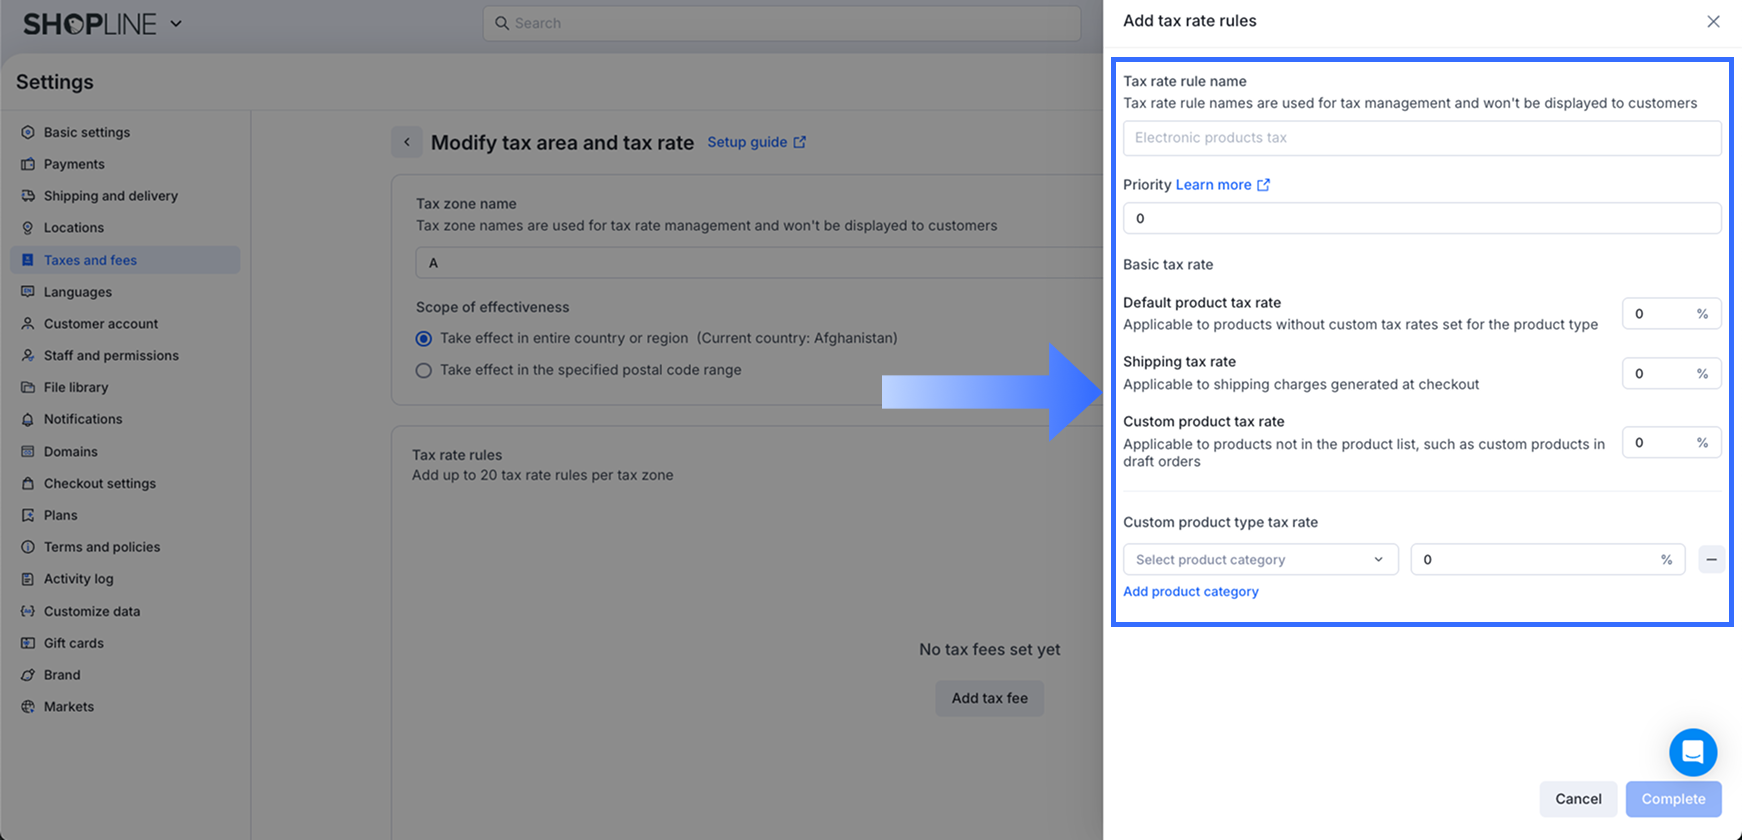Open the Select product category dropdown
Viewport: 1742px width, 840px height.
[1260, 560]
